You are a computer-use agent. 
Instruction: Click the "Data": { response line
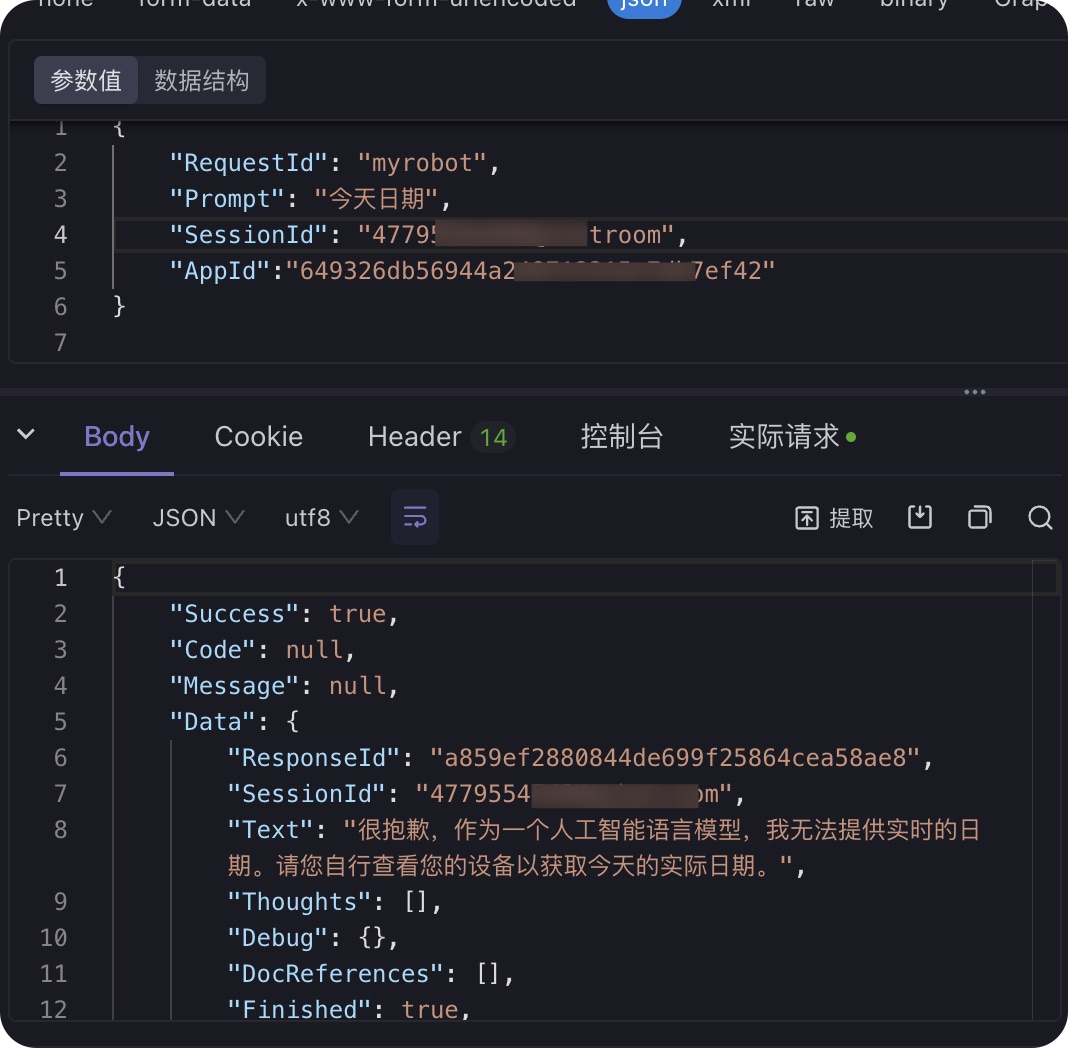[x=234, y=722]
